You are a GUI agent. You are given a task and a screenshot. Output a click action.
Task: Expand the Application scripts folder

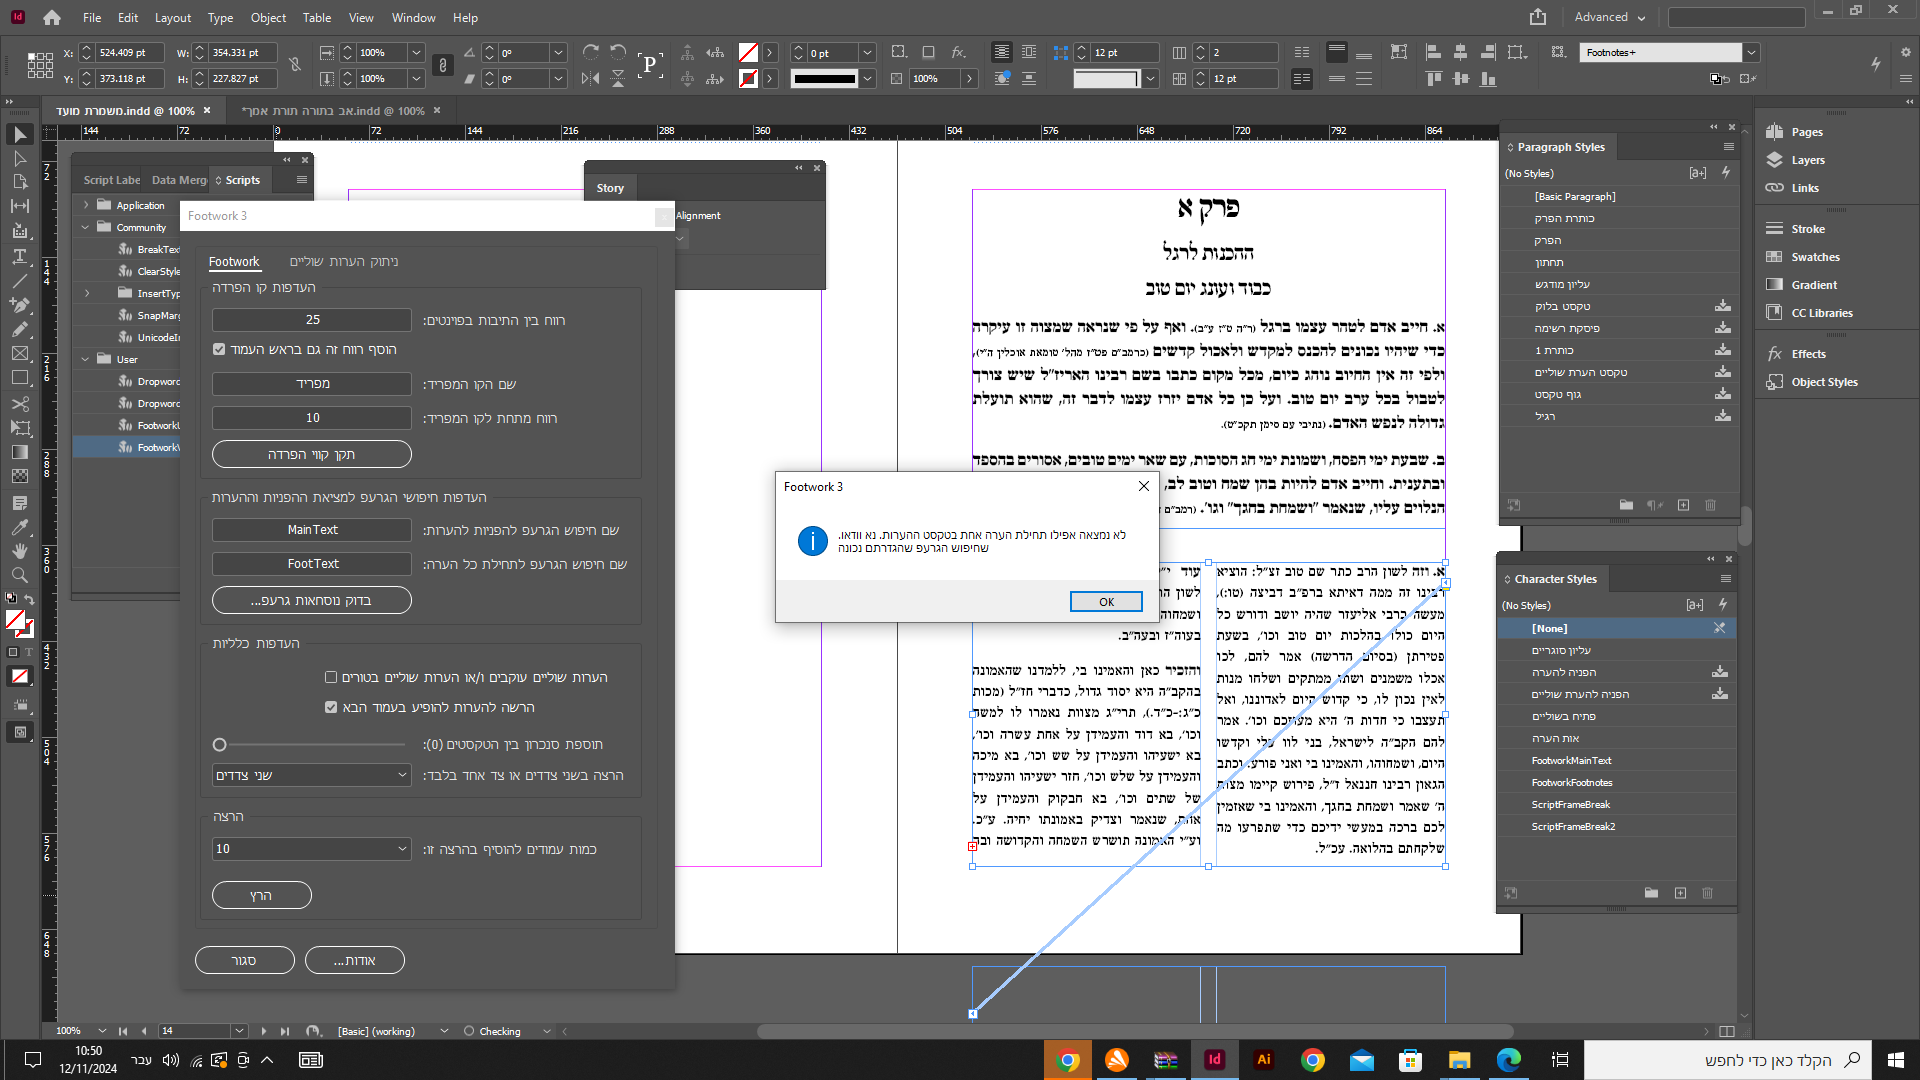click(x=86, y=205)
